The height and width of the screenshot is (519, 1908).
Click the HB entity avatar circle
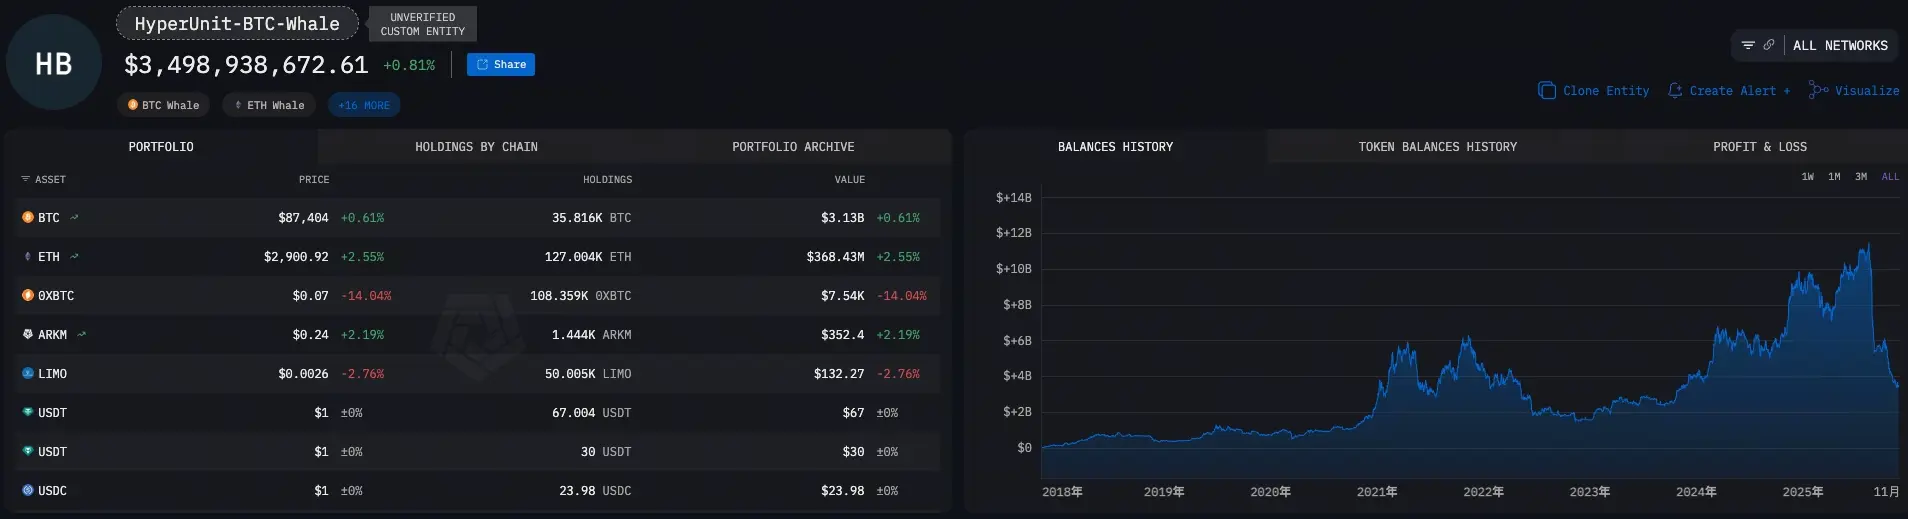(x=54, y=63)
